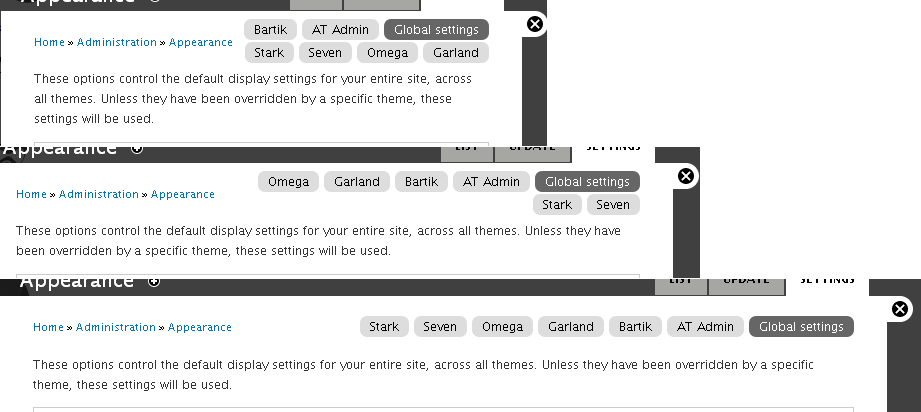Screen dimensions: 921x412
Task: Choose AT Admin tab in the bottom panel
Action: click(x=706, y=327)
